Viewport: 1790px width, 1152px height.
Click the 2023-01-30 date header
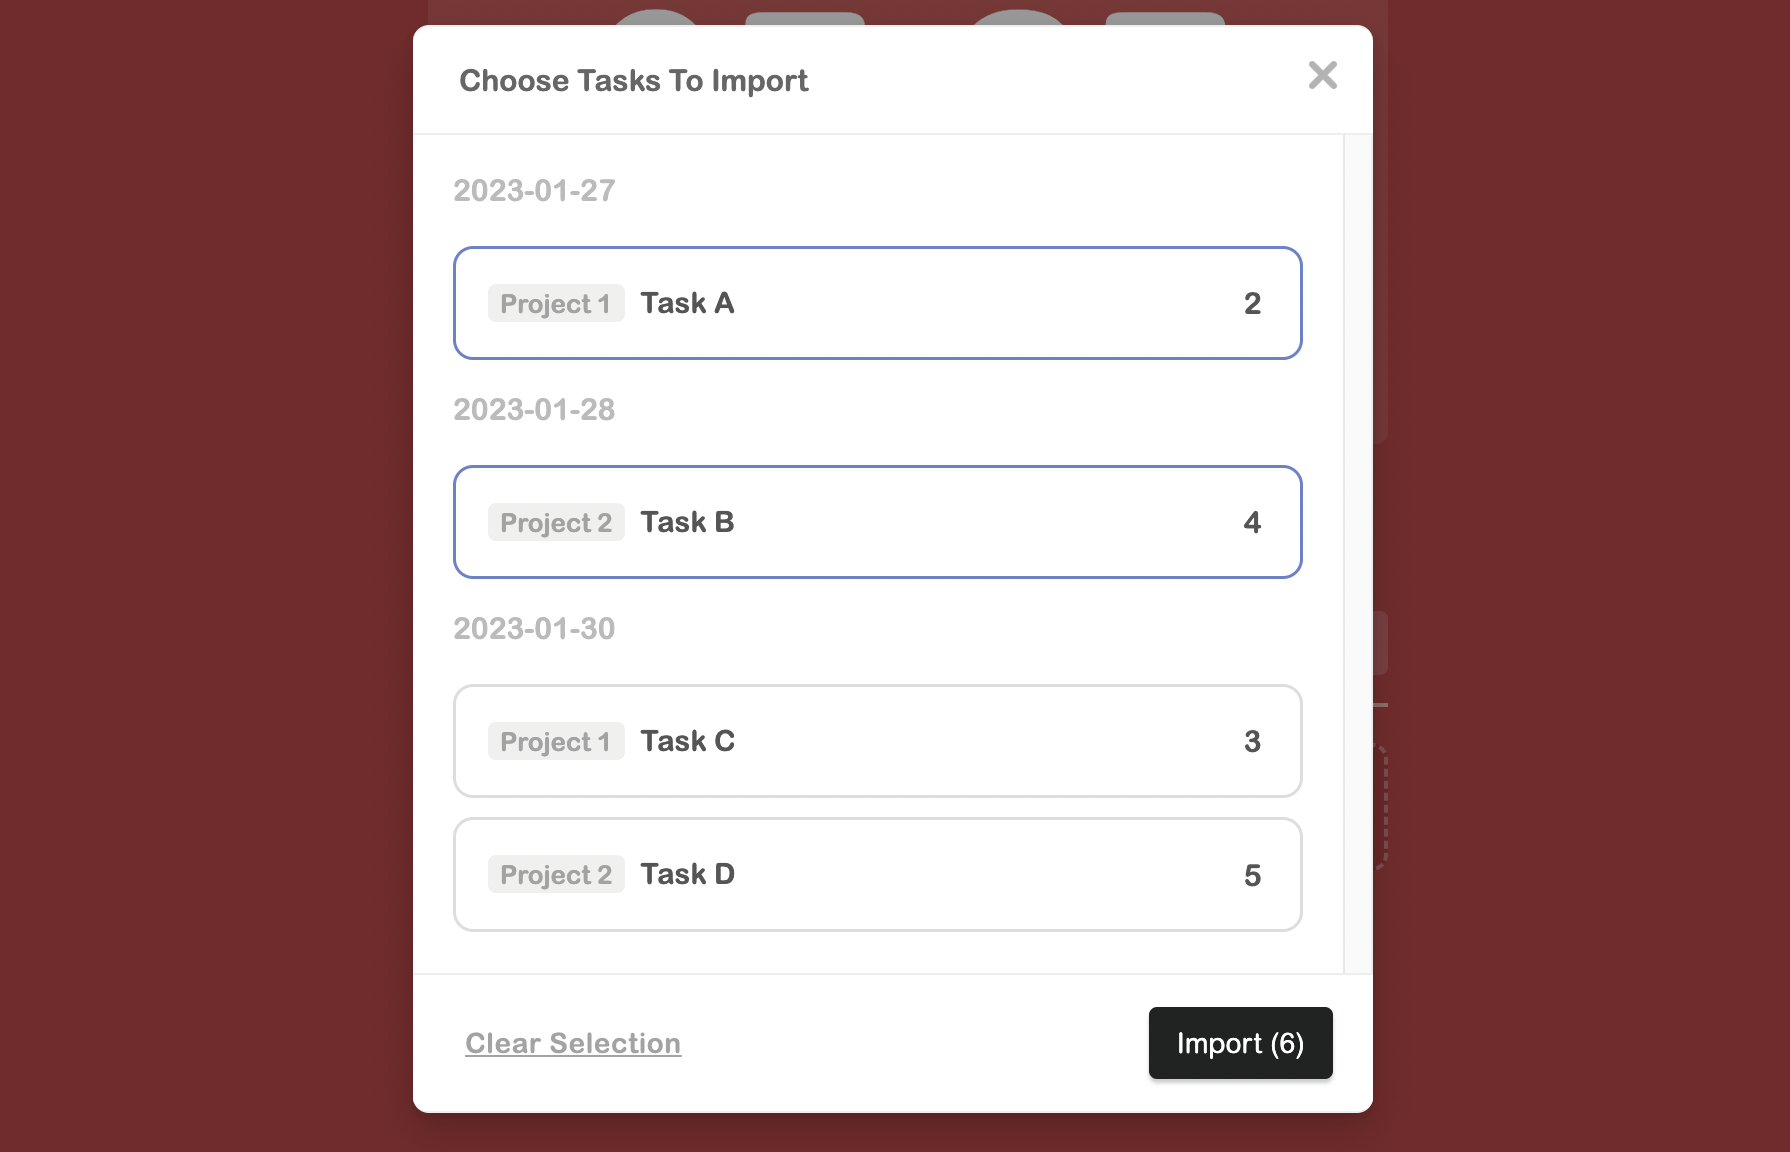click(534, 627)
